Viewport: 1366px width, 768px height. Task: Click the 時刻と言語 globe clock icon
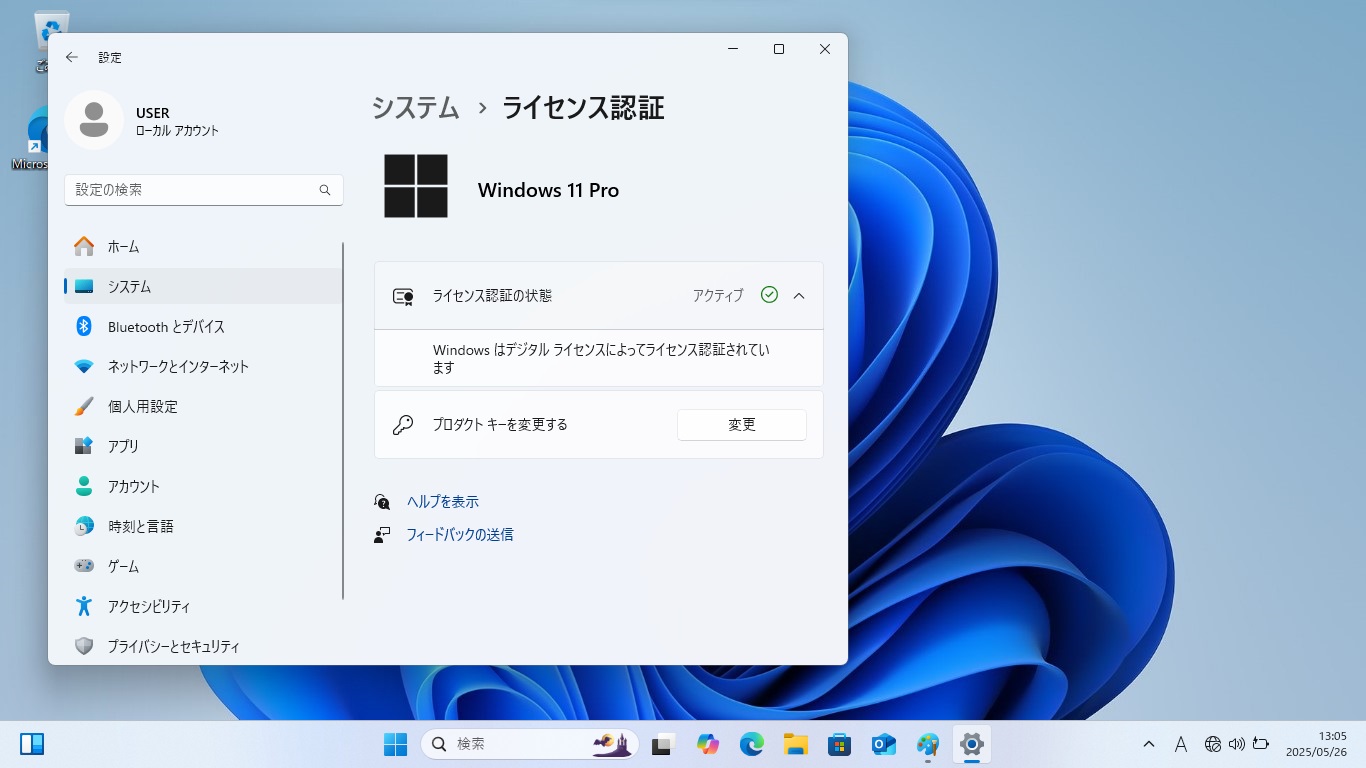pyautogui.click(x=85, y=526)
